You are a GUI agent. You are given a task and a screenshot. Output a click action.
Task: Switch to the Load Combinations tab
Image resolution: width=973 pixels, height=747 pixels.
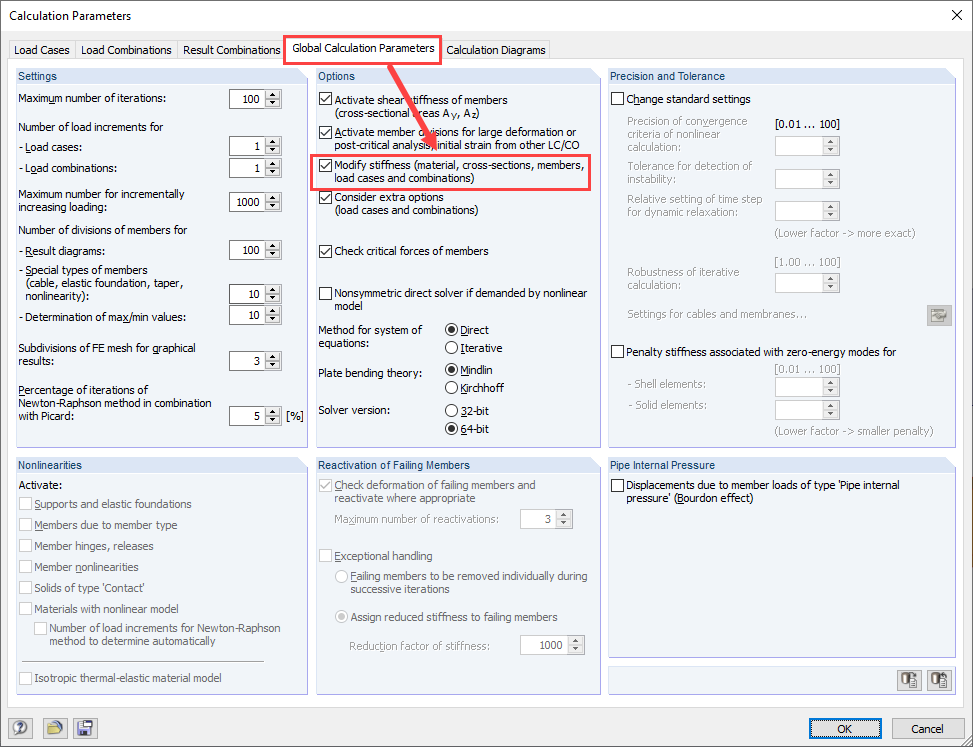[x=126, y=50]
